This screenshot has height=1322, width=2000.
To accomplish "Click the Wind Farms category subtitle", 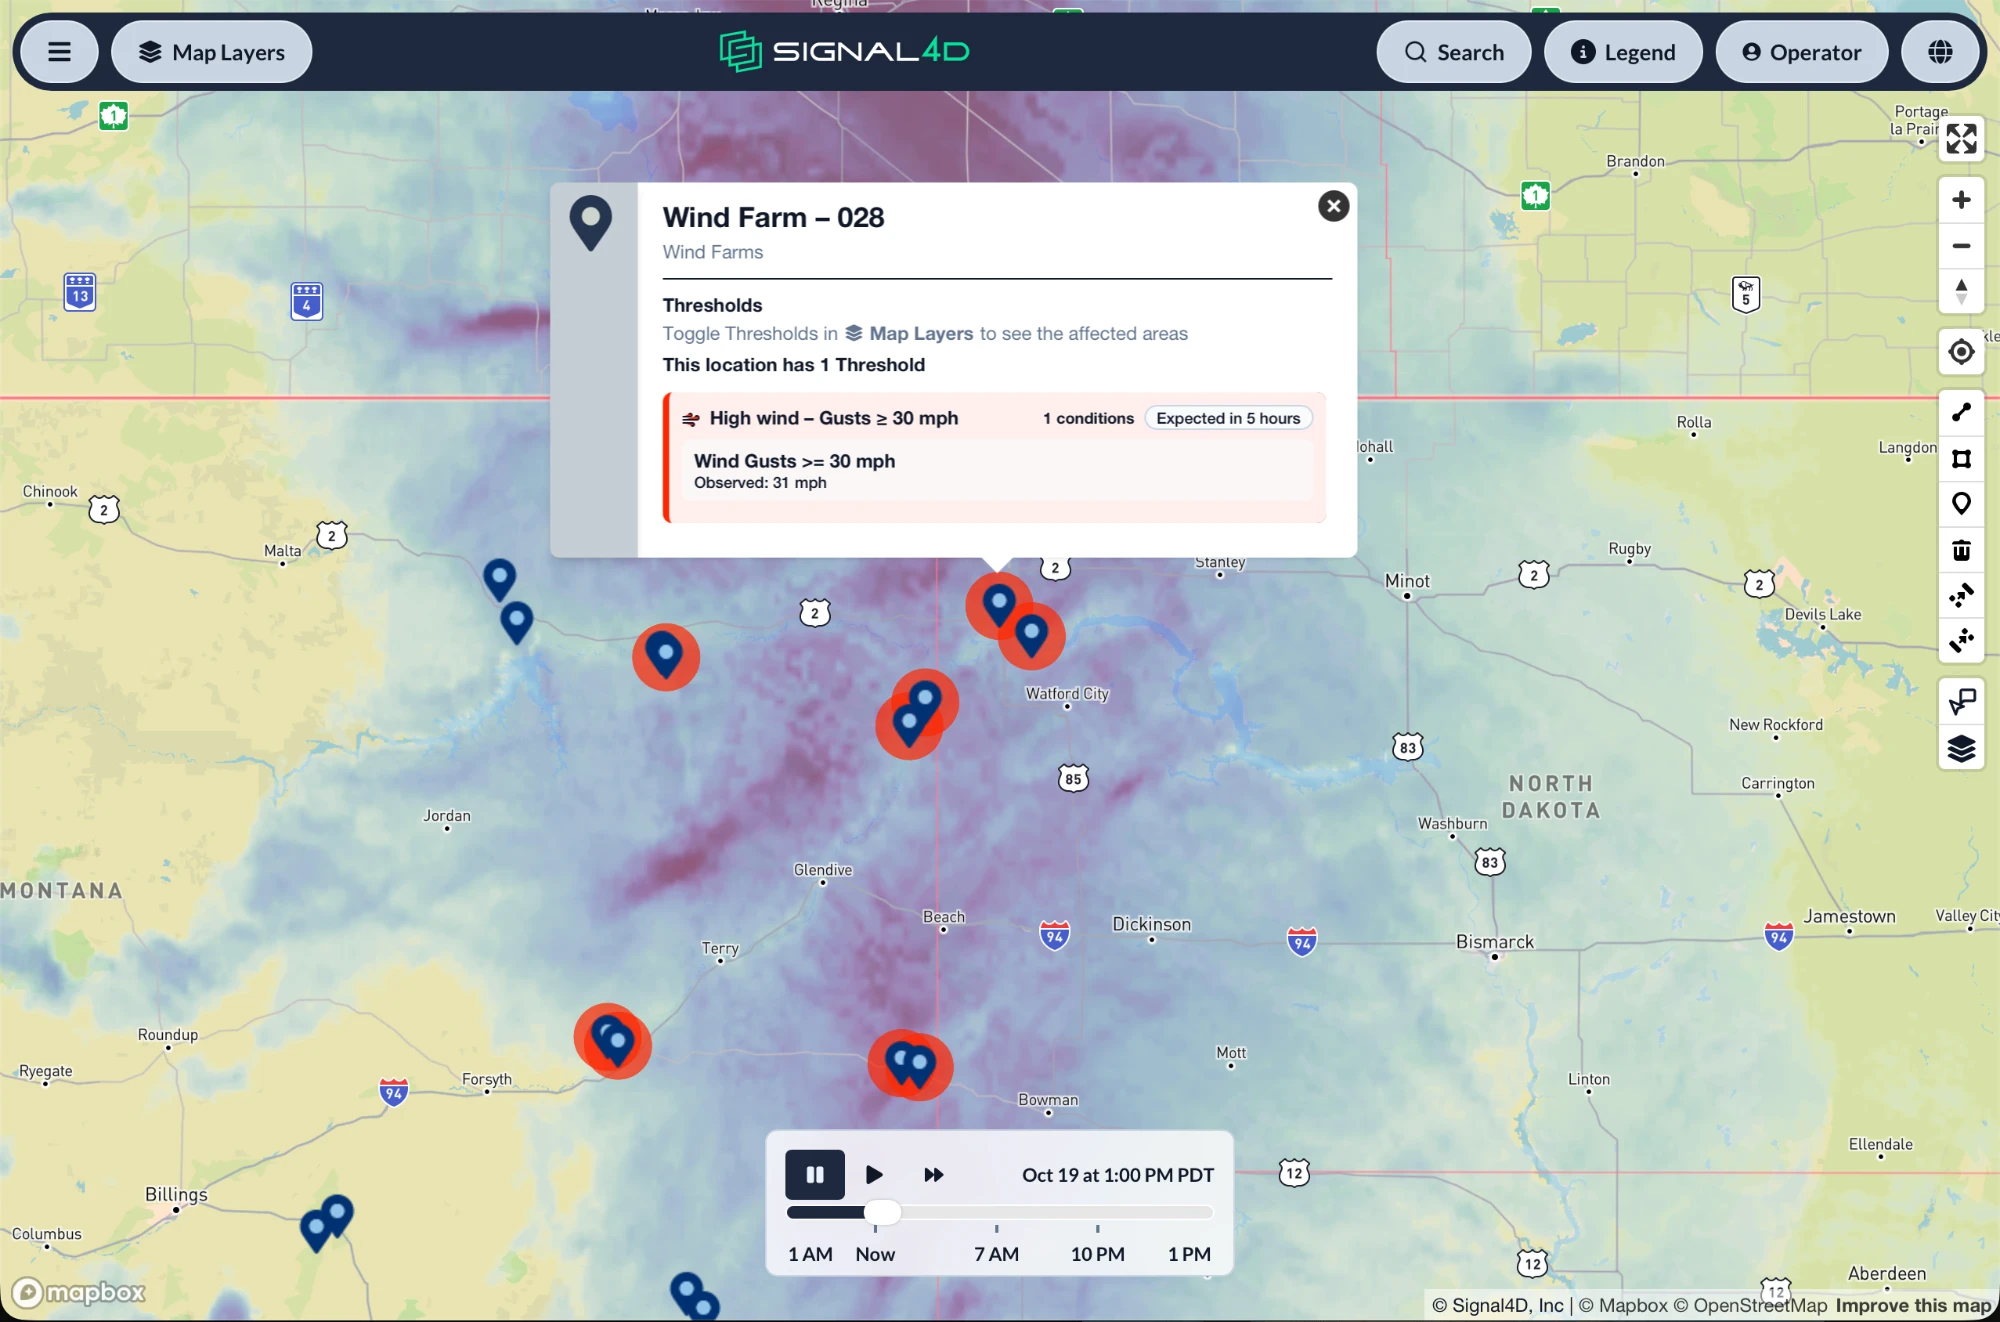I will [x=712, y=252].
